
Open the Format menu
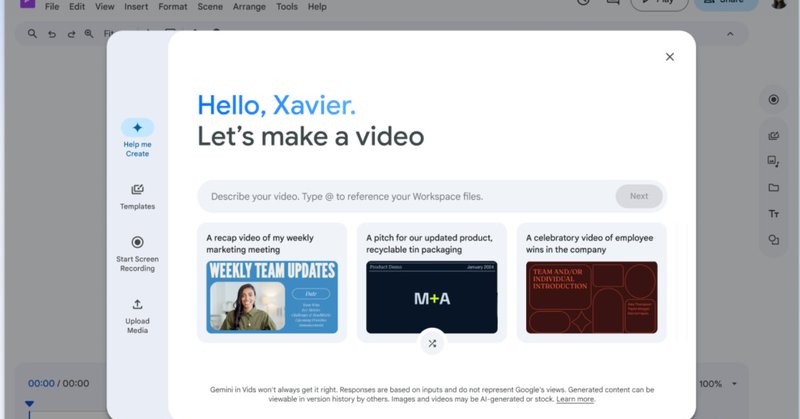172,7
